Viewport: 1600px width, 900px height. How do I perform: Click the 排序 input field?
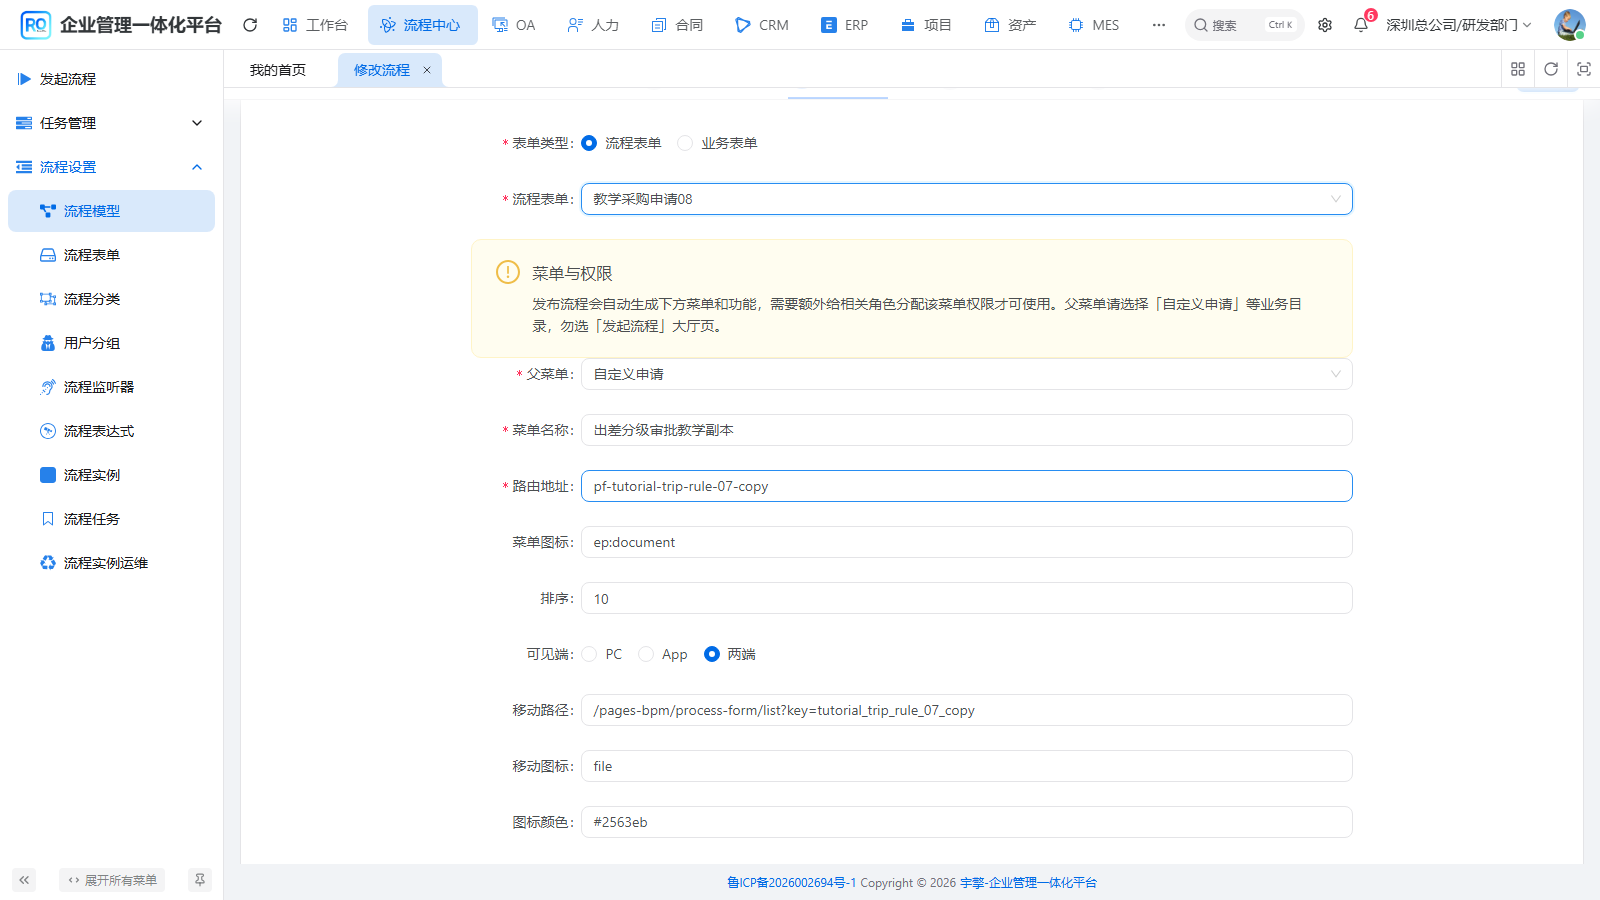pyautogui.click(x=967, y=598)
